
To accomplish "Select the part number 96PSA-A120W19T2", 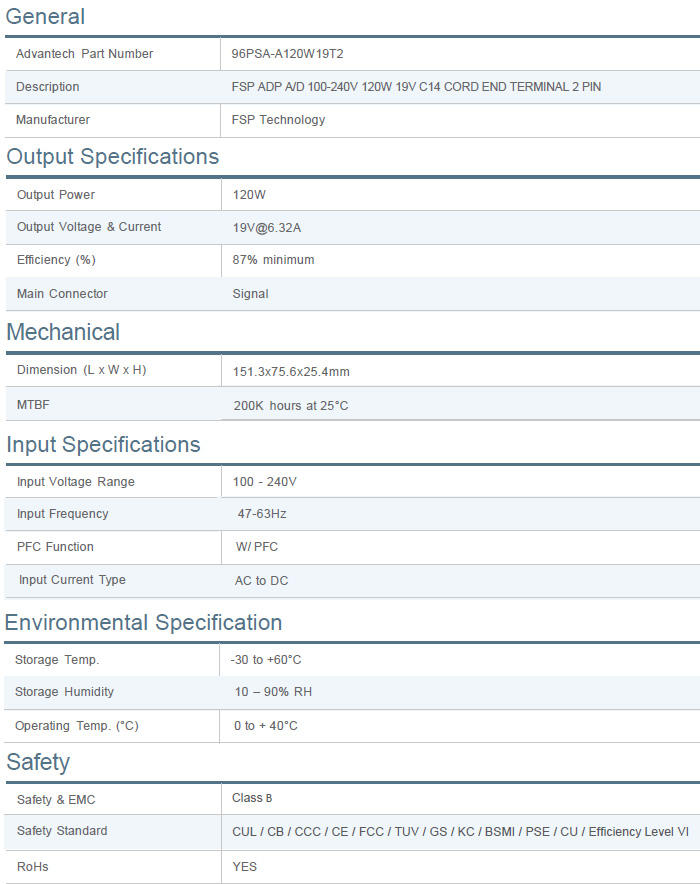I will (x=287, y=54).
